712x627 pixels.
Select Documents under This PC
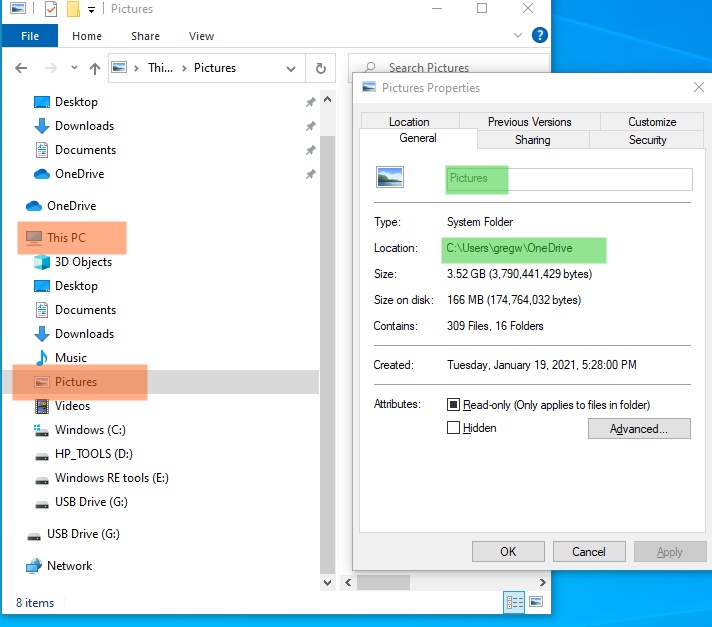pos(85,310)
